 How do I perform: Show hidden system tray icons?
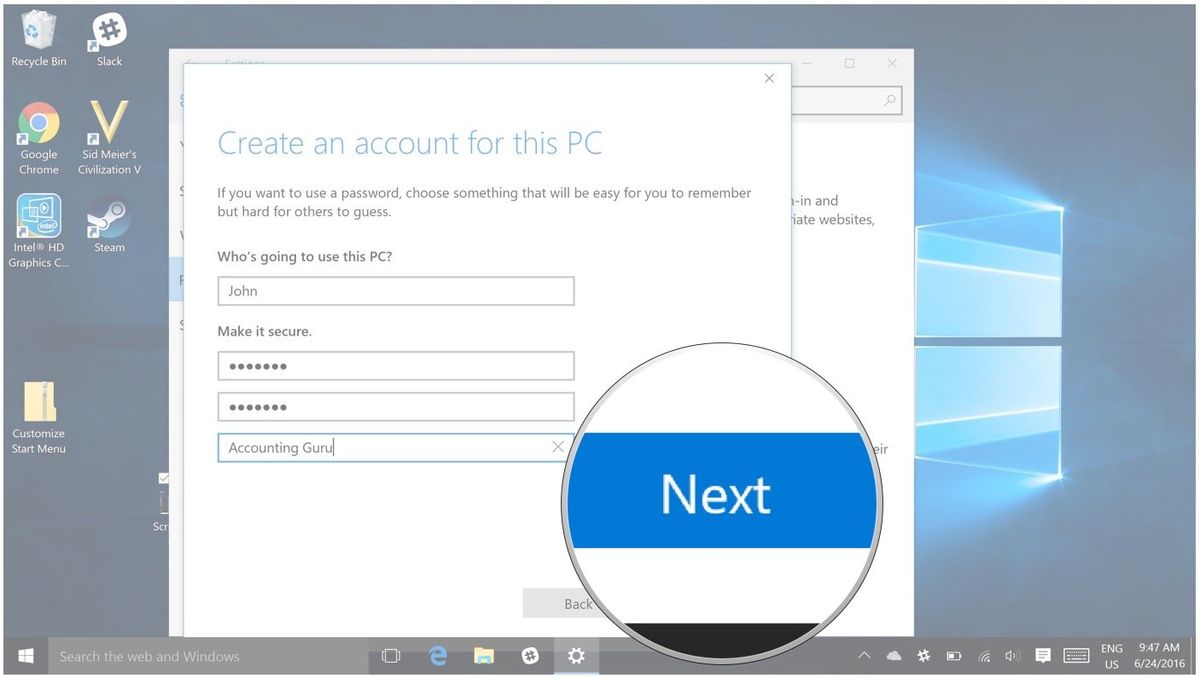pyautogui.click(x=863, y=656)
